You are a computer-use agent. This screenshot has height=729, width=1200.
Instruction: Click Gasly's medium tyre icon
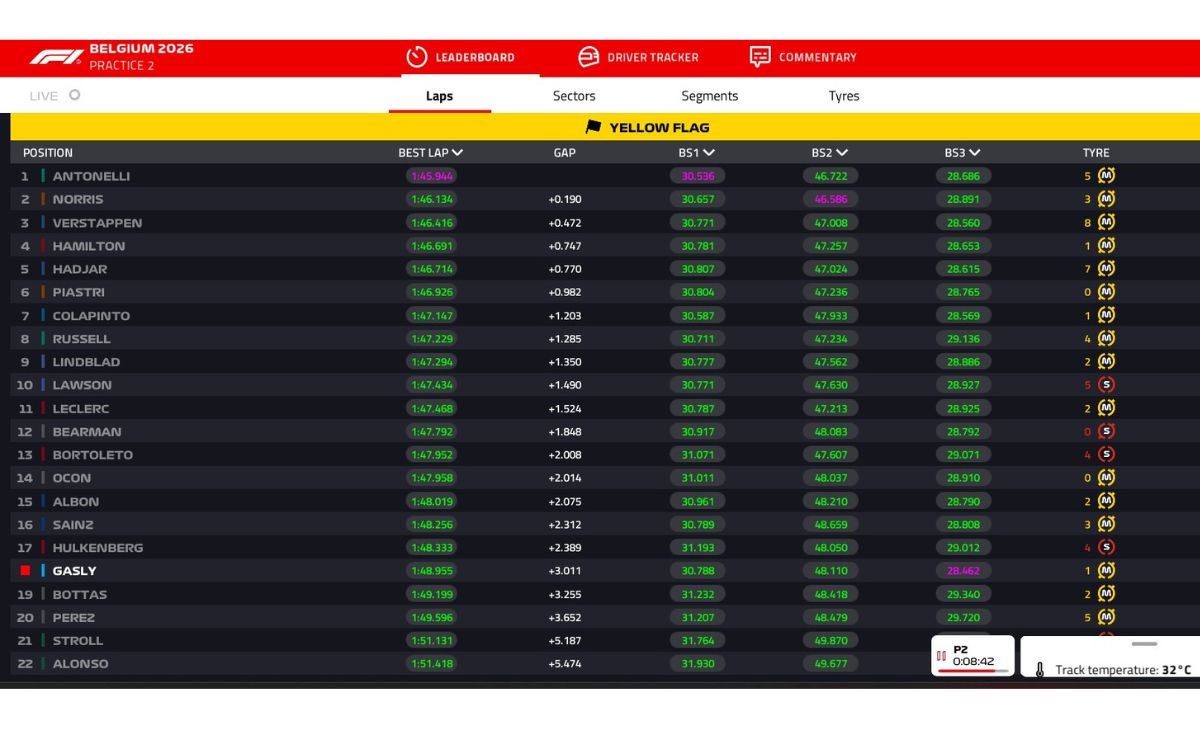coord(1106,571)
